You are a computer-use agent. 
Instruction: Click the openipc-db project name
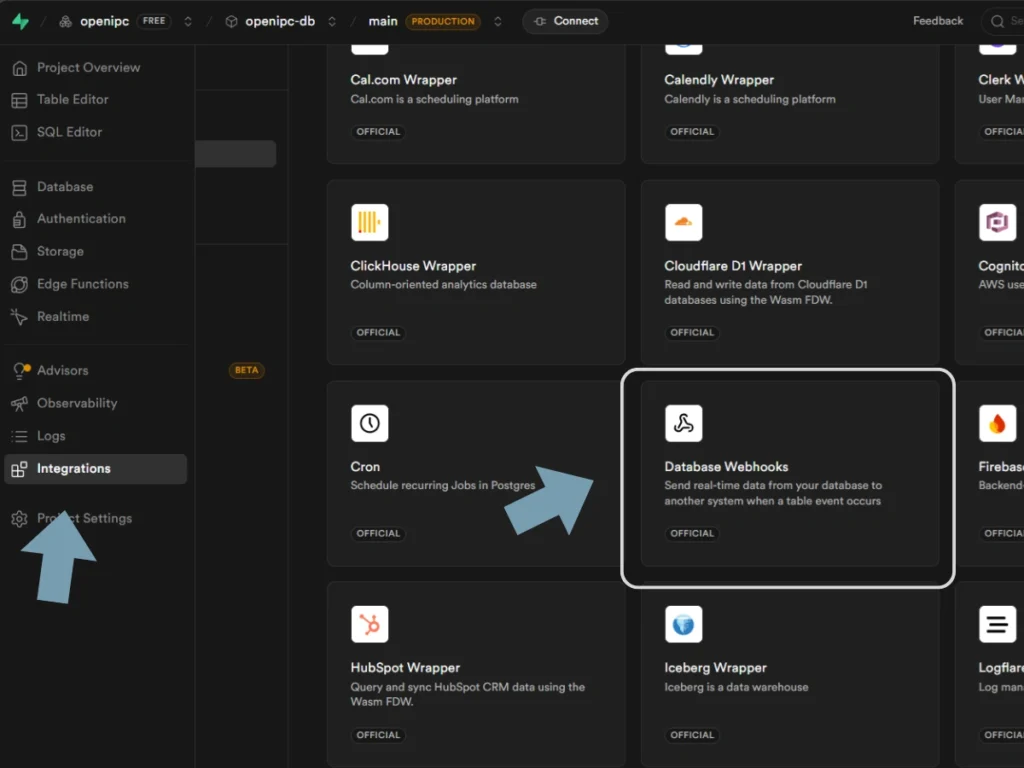(280, 22)
